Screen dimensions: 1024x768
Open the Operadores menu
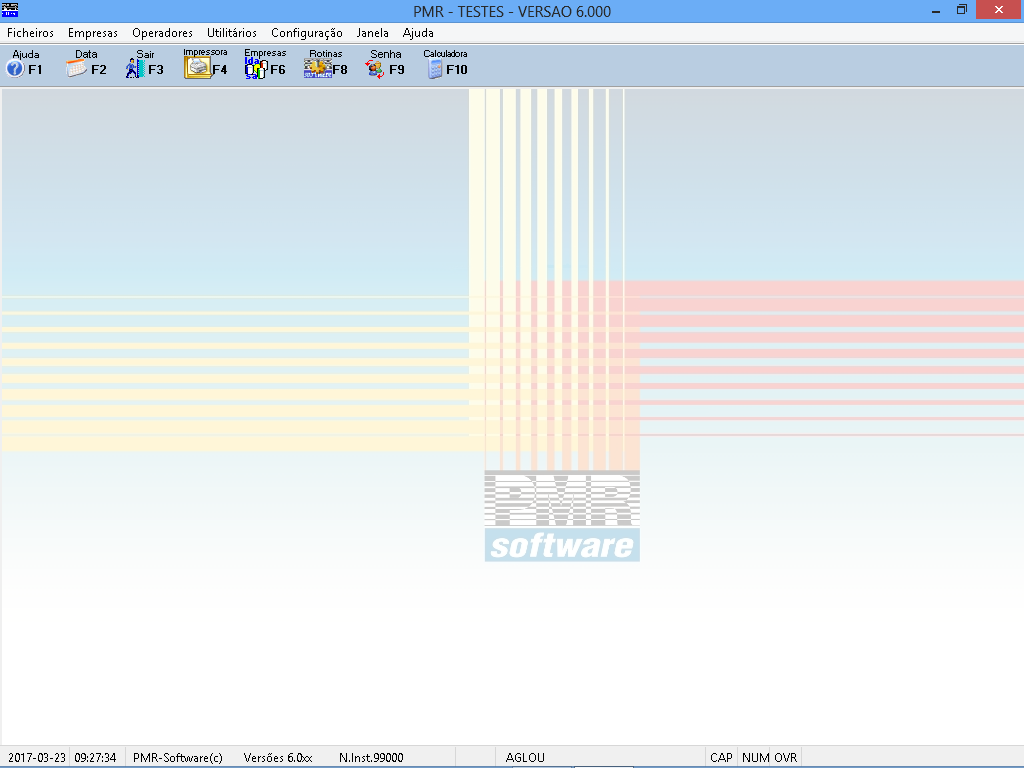(162, 33)
